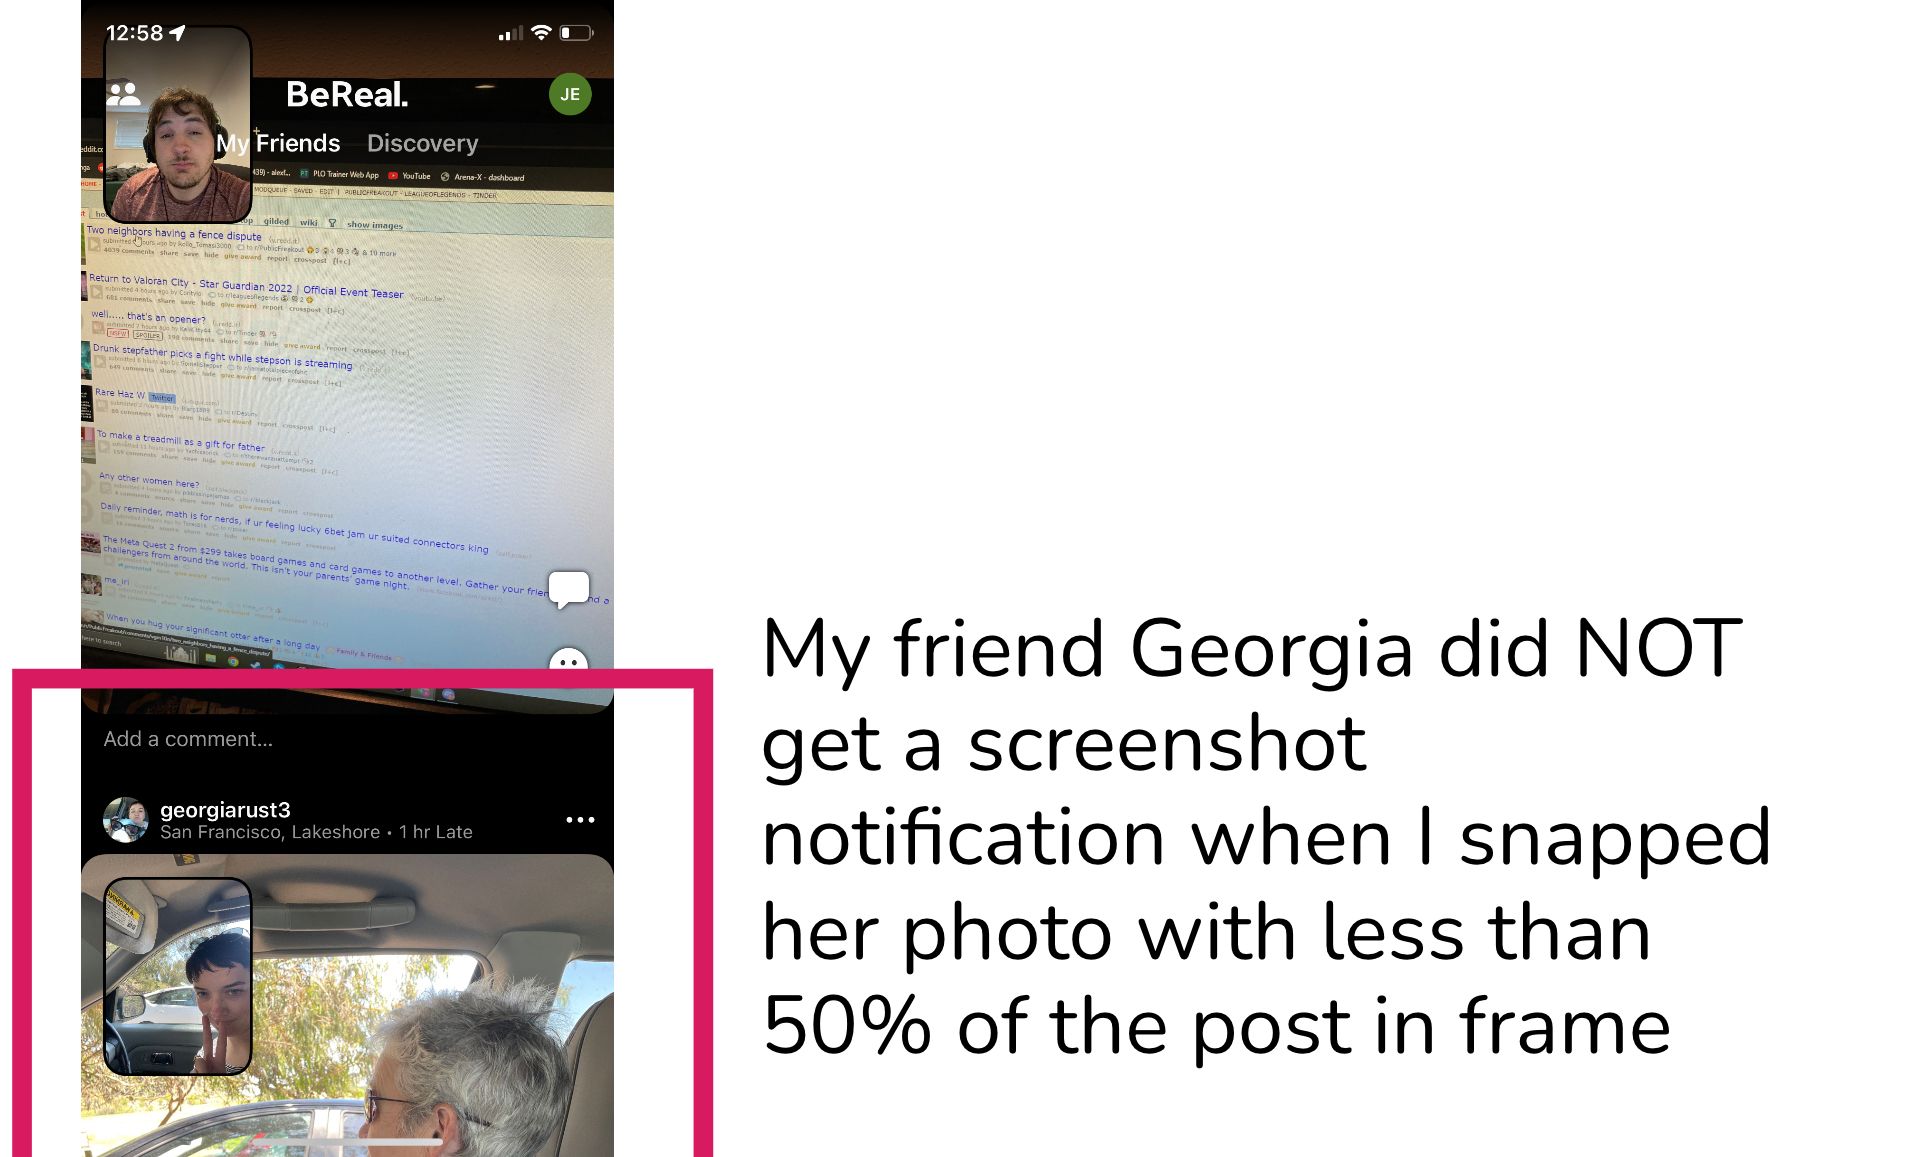Tap the smiley RealMoji reaction icon
Viewport: 1920px width, 1157px height.
(569, 659)
